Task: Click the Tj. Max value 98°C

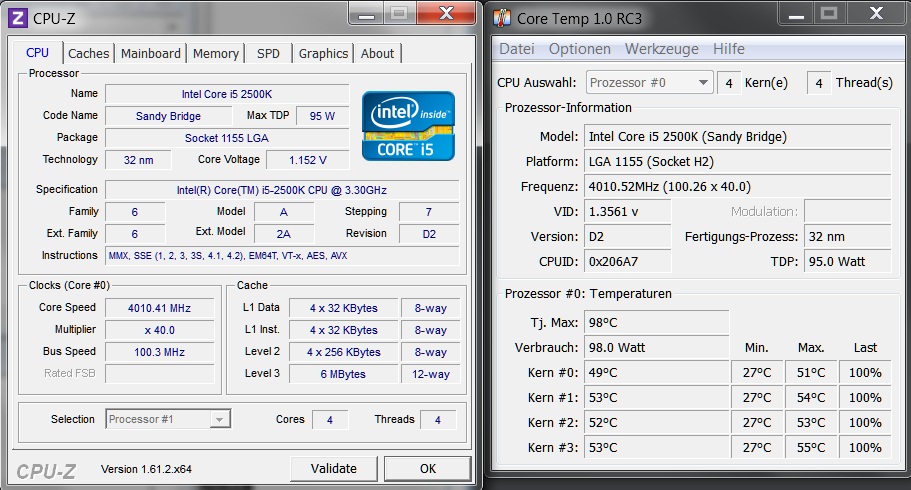Action: (657, 323)
